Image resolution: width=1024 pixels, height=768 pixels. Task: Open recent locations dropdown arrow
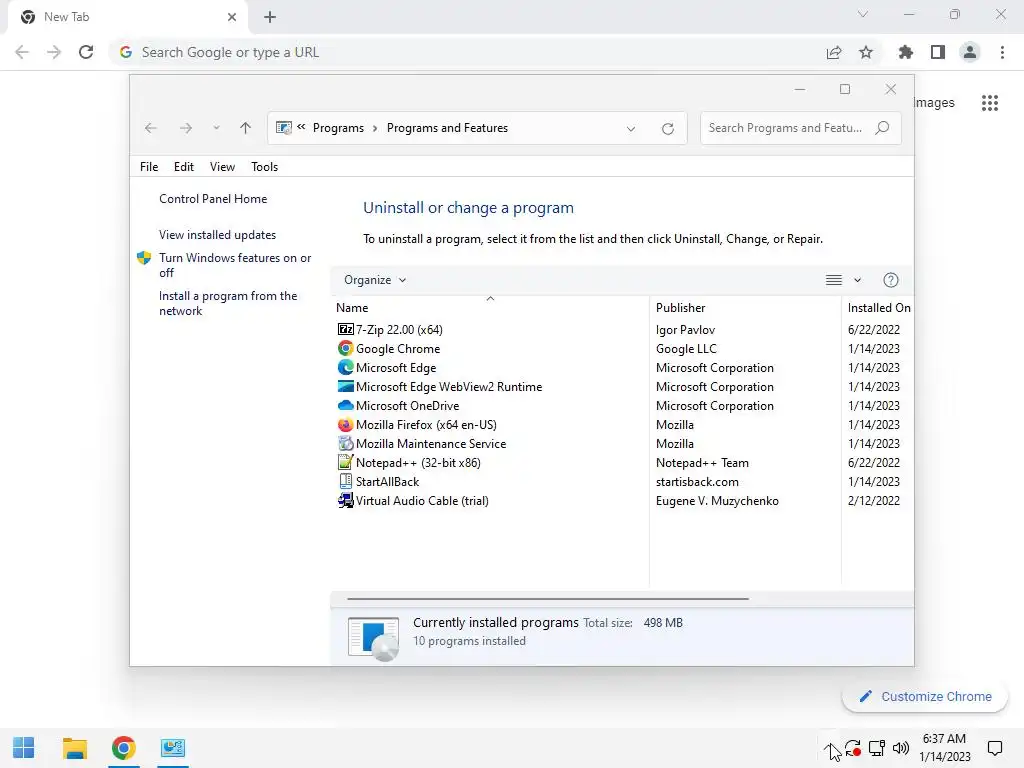(216, 128)
